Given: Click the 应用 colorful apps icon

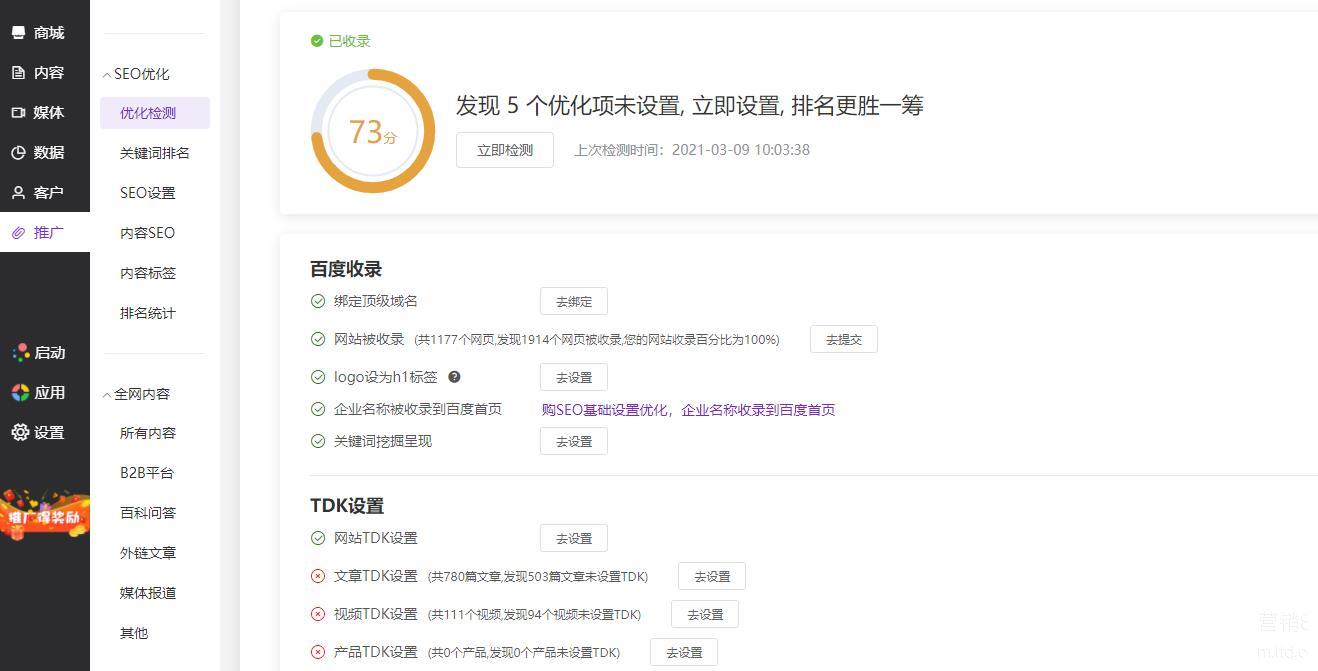Looking at the screenshot, I should tap(20, 393).
